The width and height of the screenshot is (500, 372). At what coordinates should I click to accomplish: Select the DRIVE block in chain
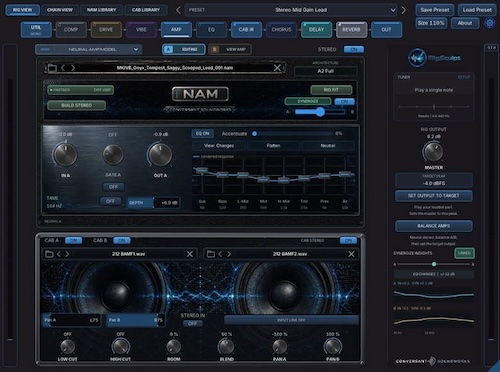click(106, 30)
